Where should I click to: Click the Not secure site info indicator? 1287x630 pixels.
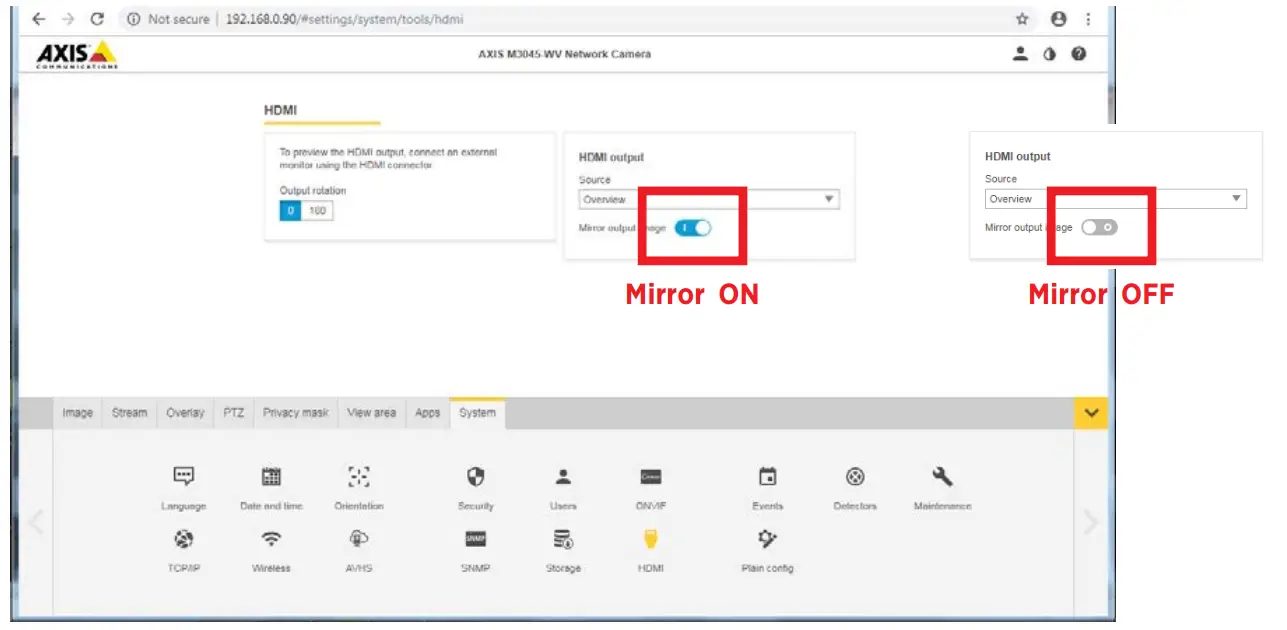tap(168, 19)
